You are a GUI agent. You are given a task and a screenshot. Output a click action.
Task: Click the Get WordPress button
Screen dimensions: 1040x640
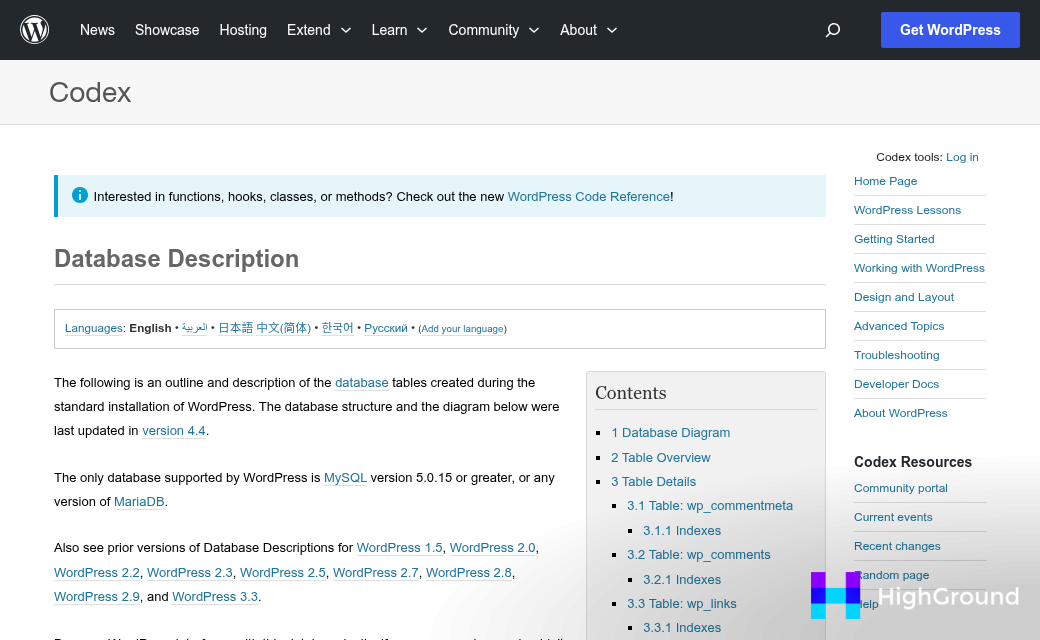click(949, 30)
